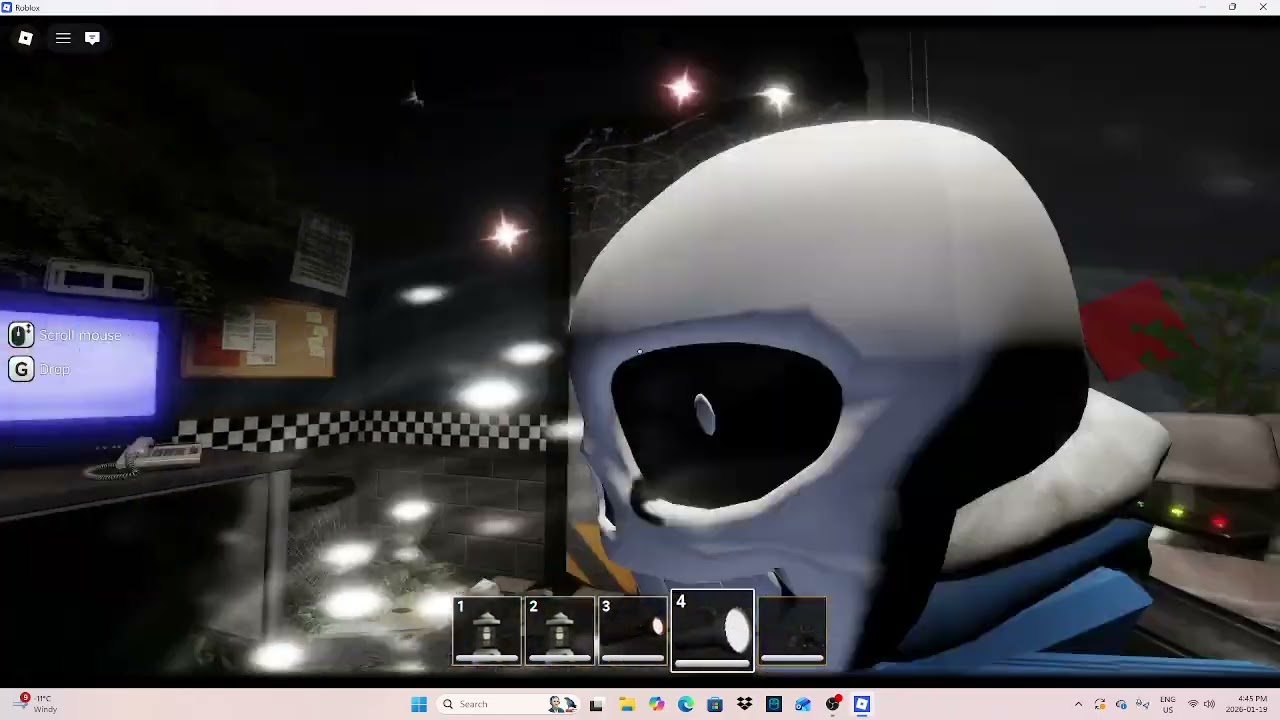The width and height of the screenshot is (1280, 720).
Task: Click the Scroll mouse hint prompt
Action: point(65,335)
